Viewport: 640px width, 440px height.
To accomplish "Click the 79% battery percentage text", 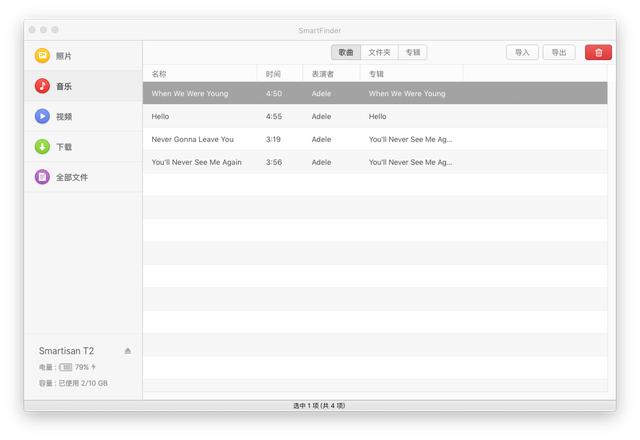I will click(x=82, y=367).
